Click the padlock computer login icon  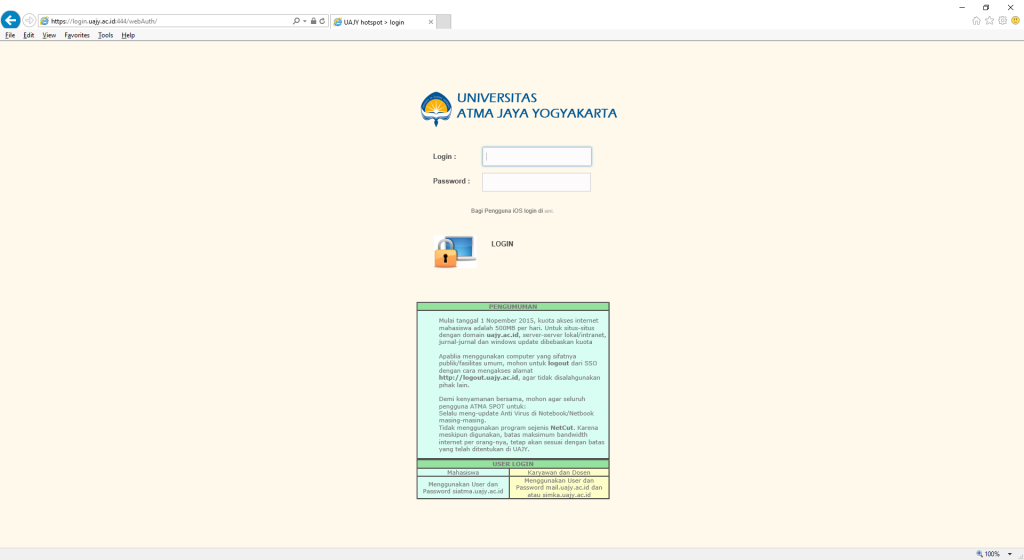455,252
